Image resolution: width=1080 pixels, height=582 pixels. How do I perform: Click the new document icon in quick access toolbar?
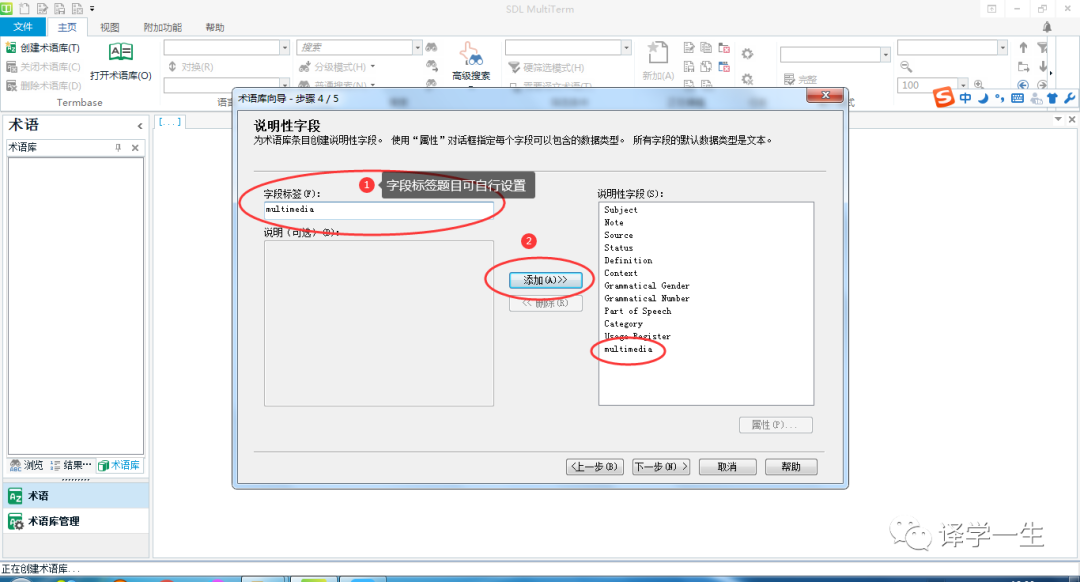pyautogui.click(x=25, y=8)
